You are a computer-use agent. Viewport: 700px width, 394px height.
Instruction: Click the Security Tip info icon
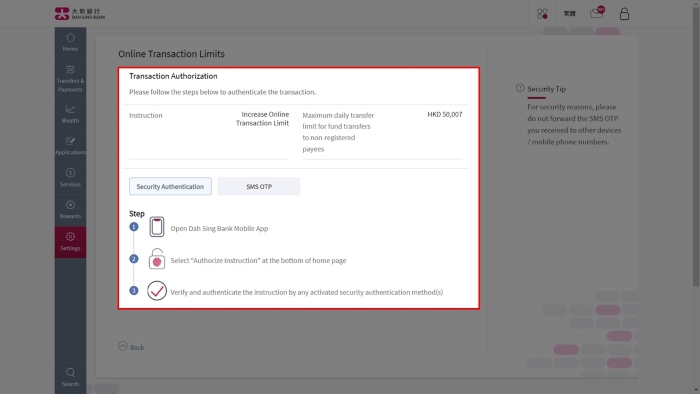[x=520, y=88]
